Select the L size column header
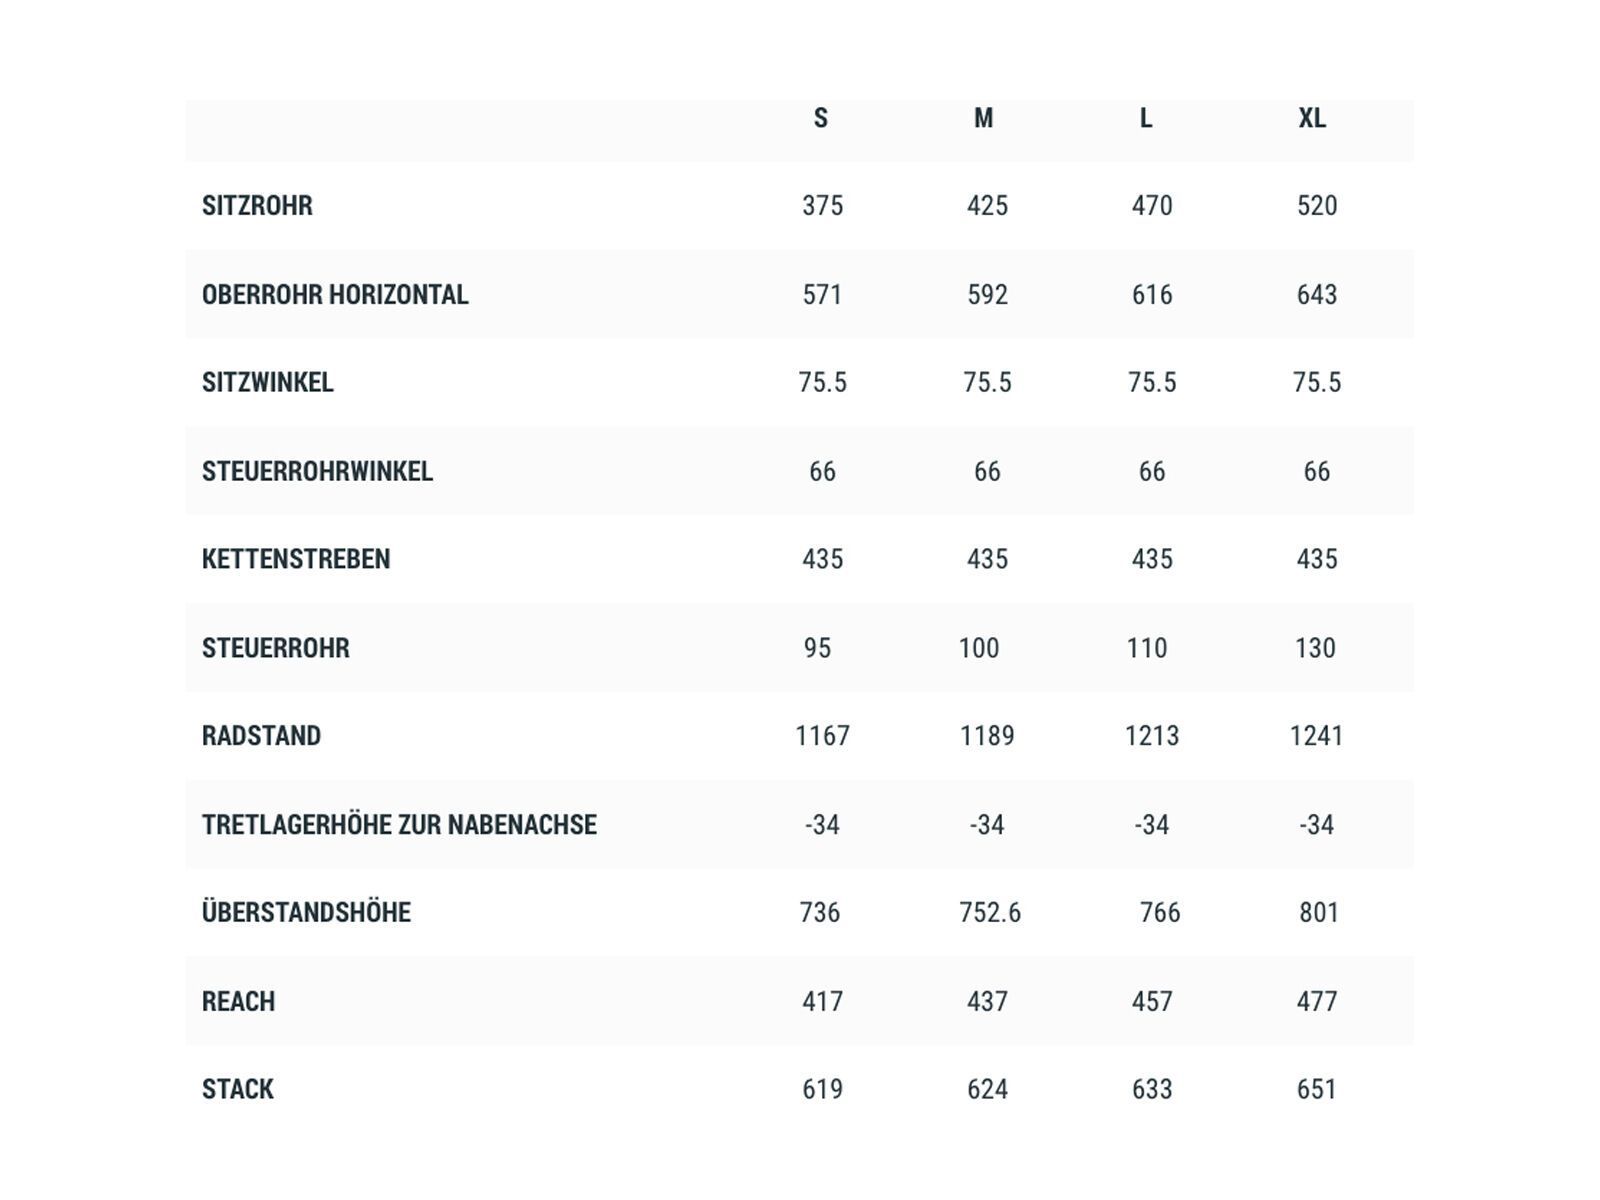Screen dimensions: 1600x1200 tap(1146, 119)
